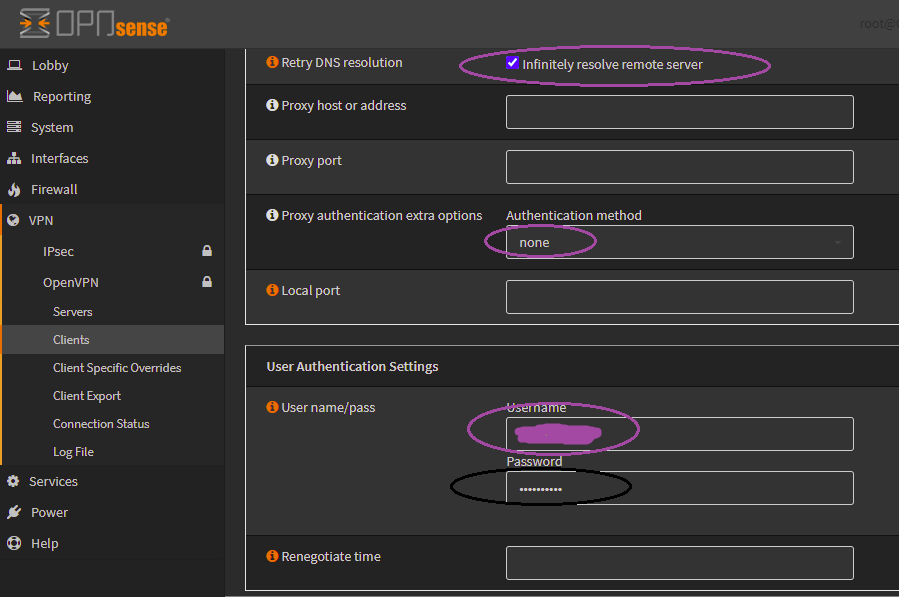Click info icon next to Proxy host or address

pyautogui.click(x=272, y=105)
